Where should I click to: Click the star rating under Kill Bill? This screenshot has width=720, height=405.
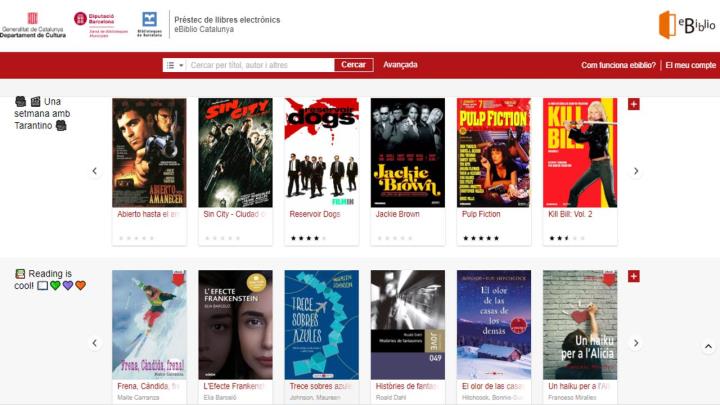pos(567,238)
